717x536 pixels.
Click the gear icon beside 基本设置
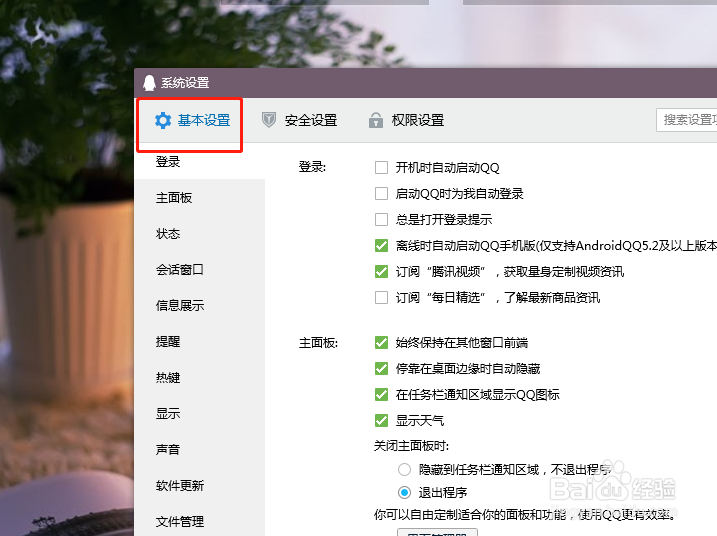(x=163, y=120)
